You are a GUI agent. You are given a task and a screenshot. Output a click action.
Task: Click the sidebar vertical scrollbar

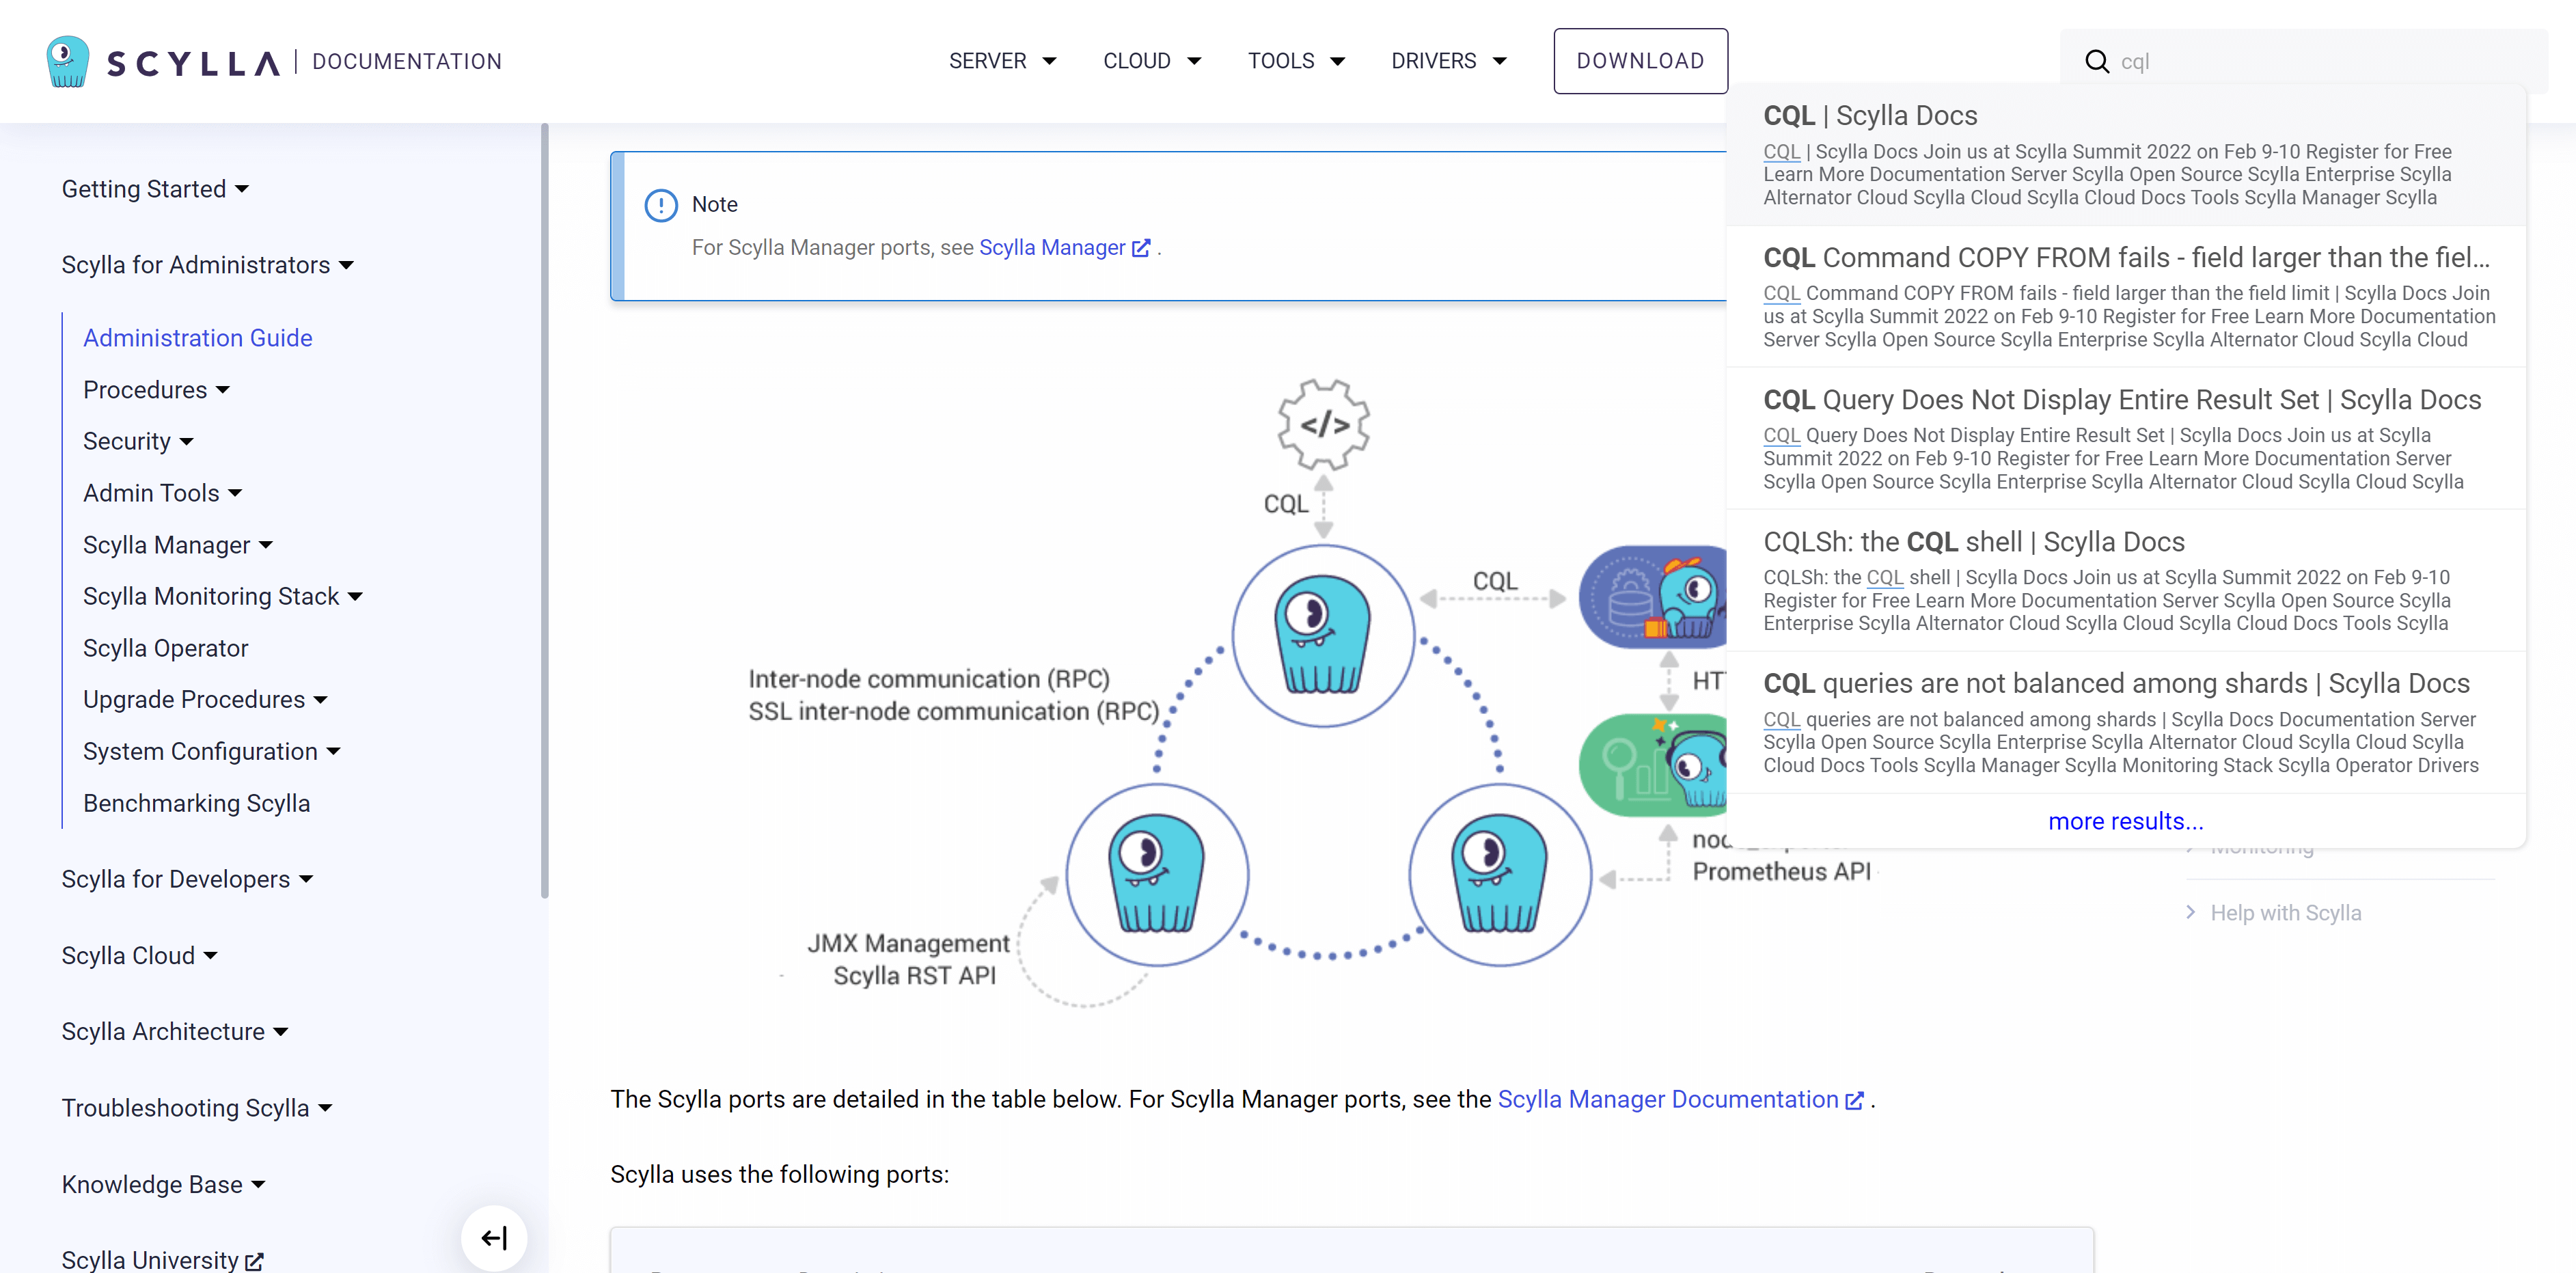[x=544, y=510]
